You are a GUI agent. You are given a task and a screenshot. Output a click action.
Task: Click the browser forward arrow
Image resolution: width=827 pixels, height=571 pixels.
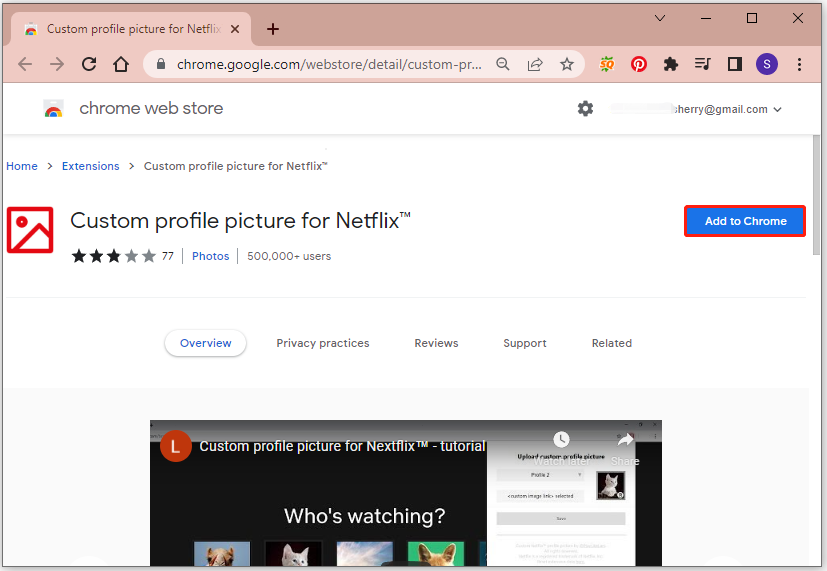57,64
